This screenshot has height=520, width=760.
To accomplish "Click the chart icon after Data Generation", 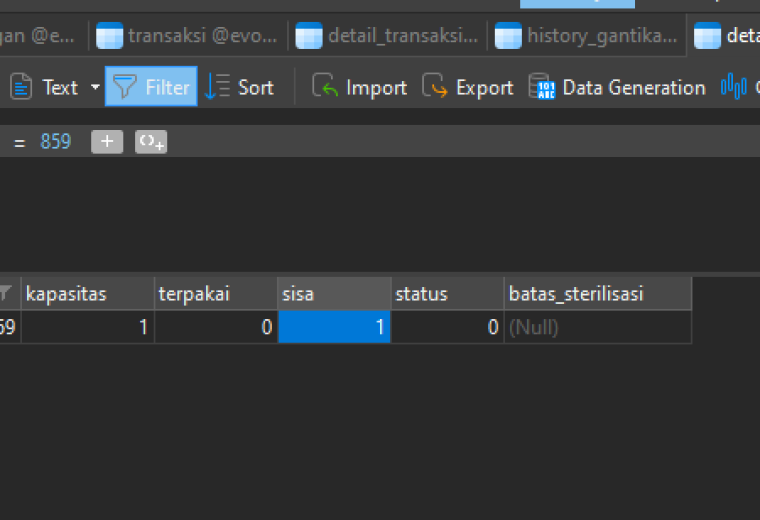I will pyautogui.click(x=733, y=87).
